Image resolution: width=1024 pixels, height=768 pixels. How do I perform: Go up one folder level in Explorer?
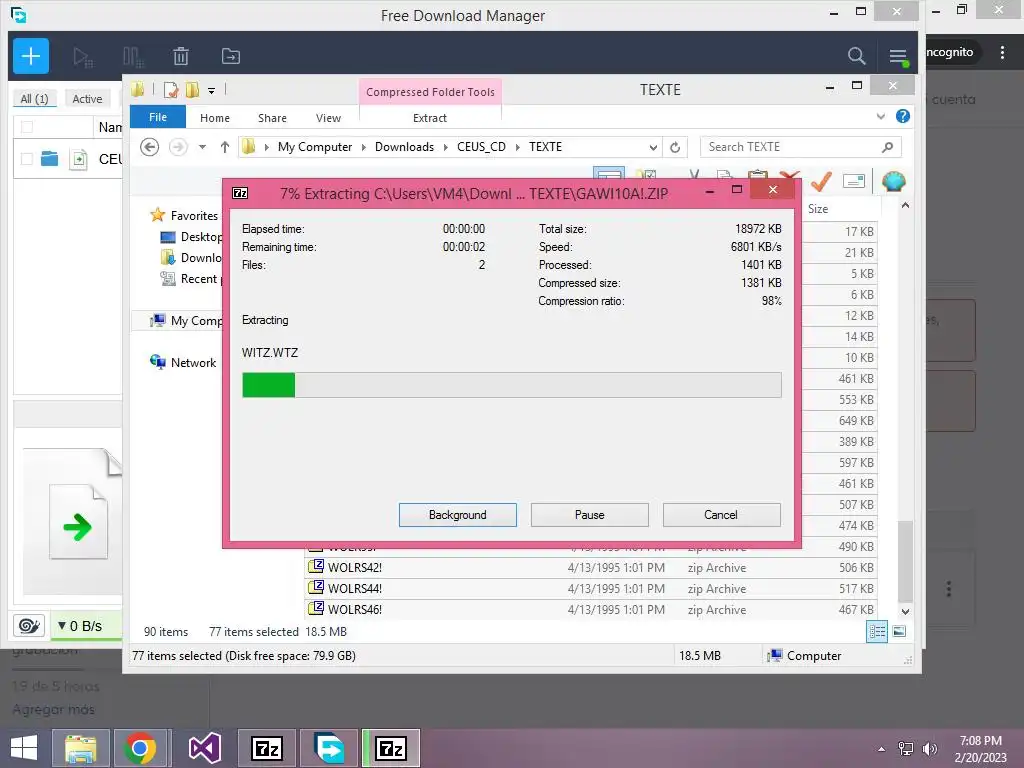225,147
